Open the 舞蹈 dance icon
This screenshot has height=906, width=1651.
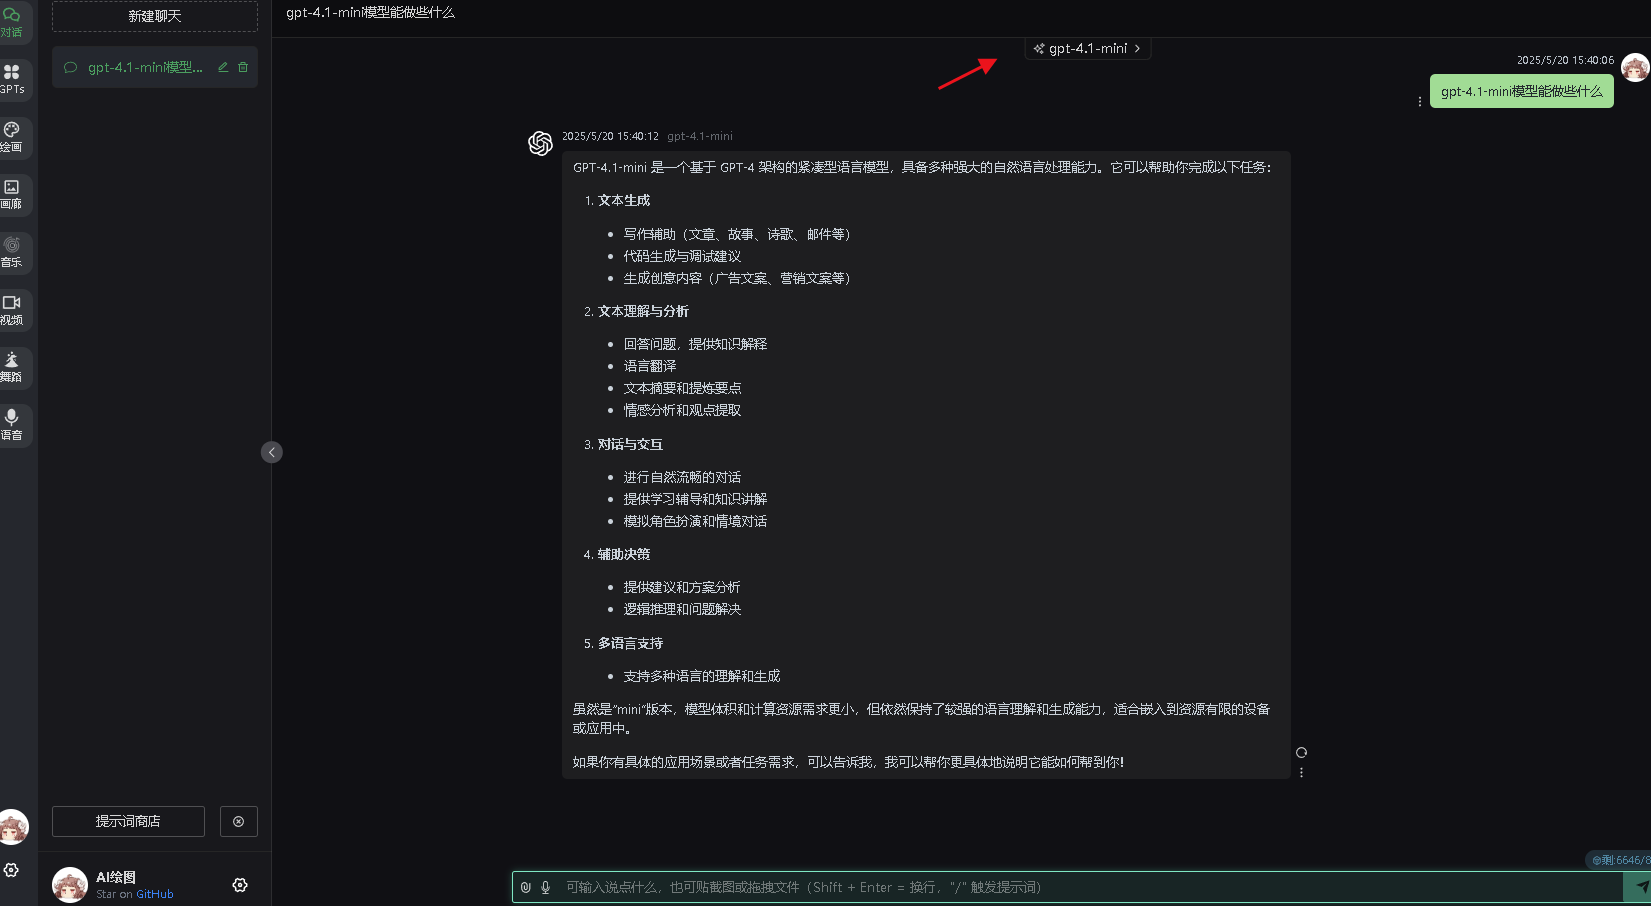(13, 368)
